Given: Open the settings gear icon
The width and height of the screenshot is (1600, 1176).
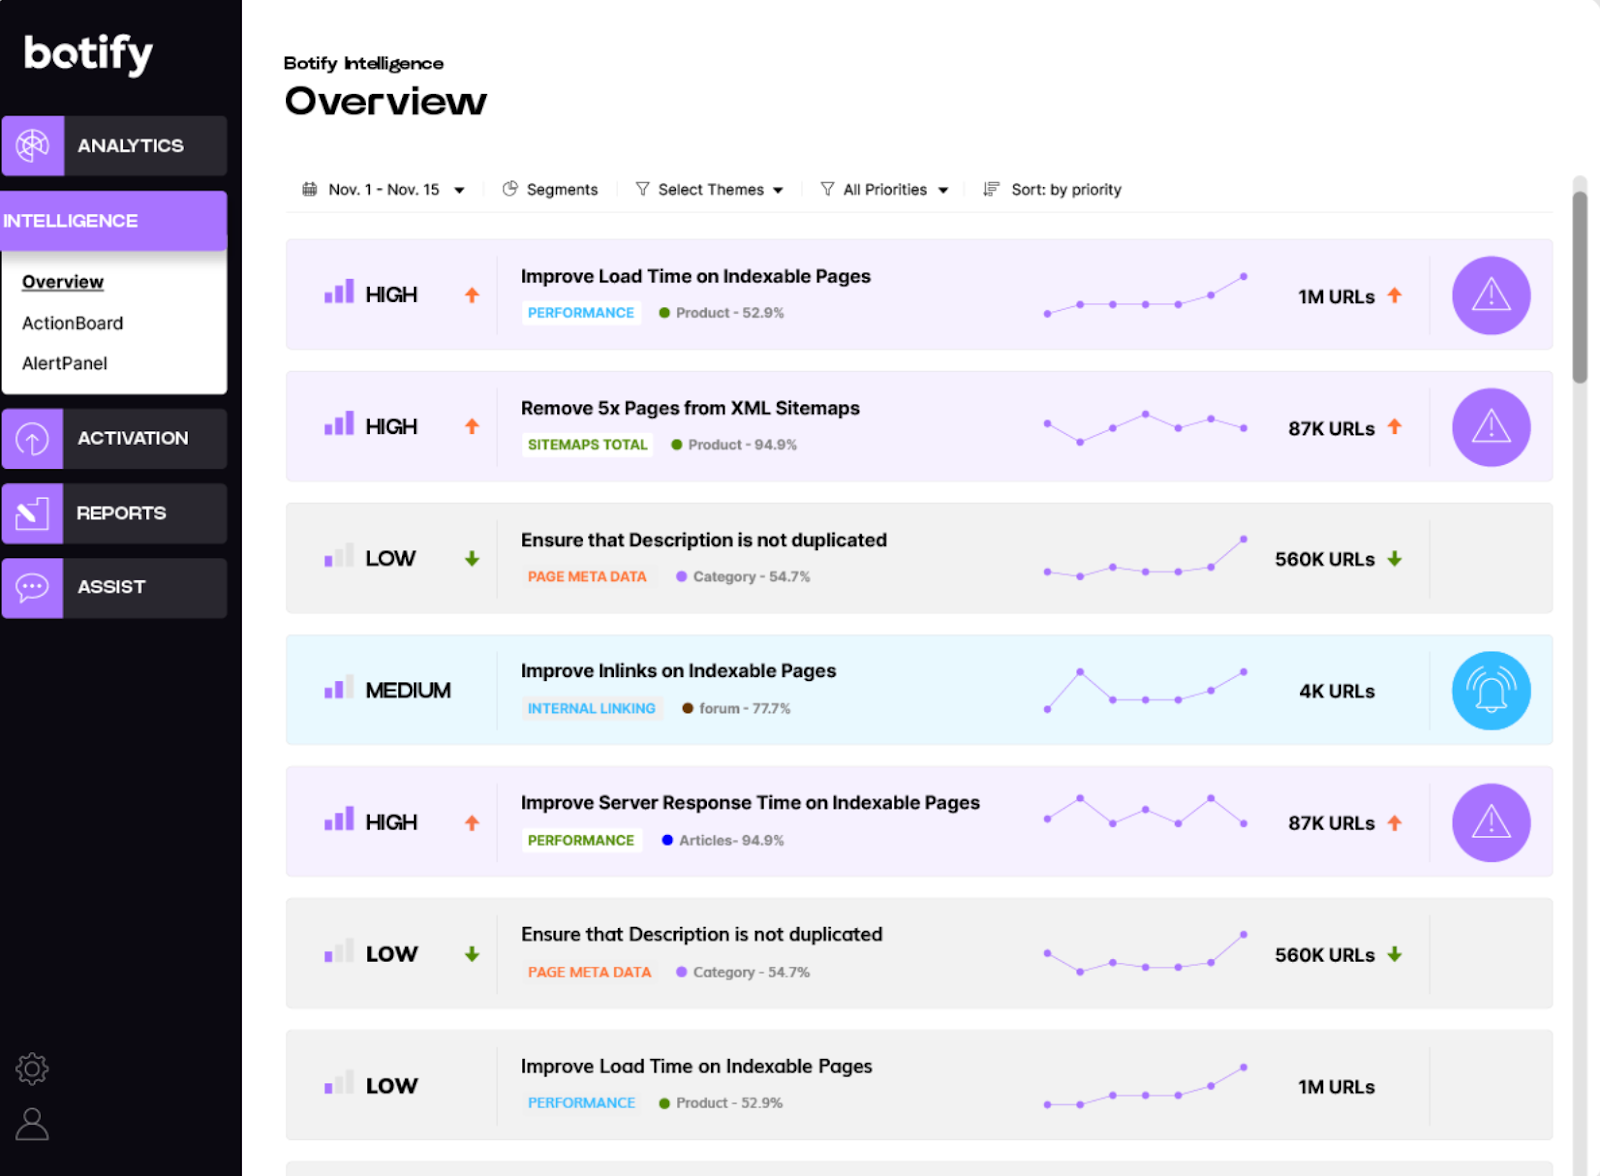Looking at the screenshot, I should [31, 1068].
